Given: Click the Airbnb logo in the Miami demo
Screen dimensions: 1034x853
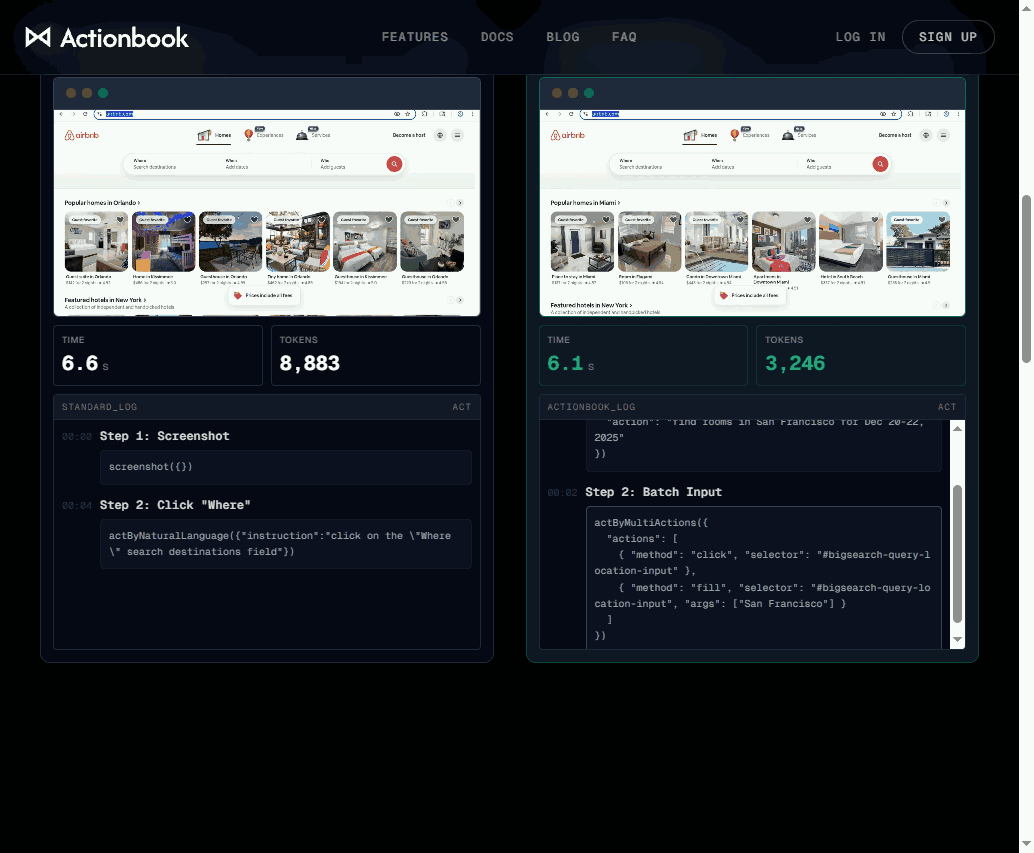Looking at the screenshot, I should coord(568,135).
